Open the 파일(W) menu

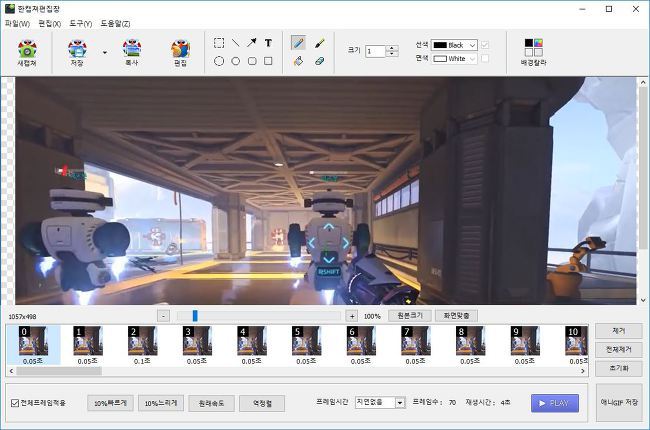pyautogui.click(x=17, y=24)
